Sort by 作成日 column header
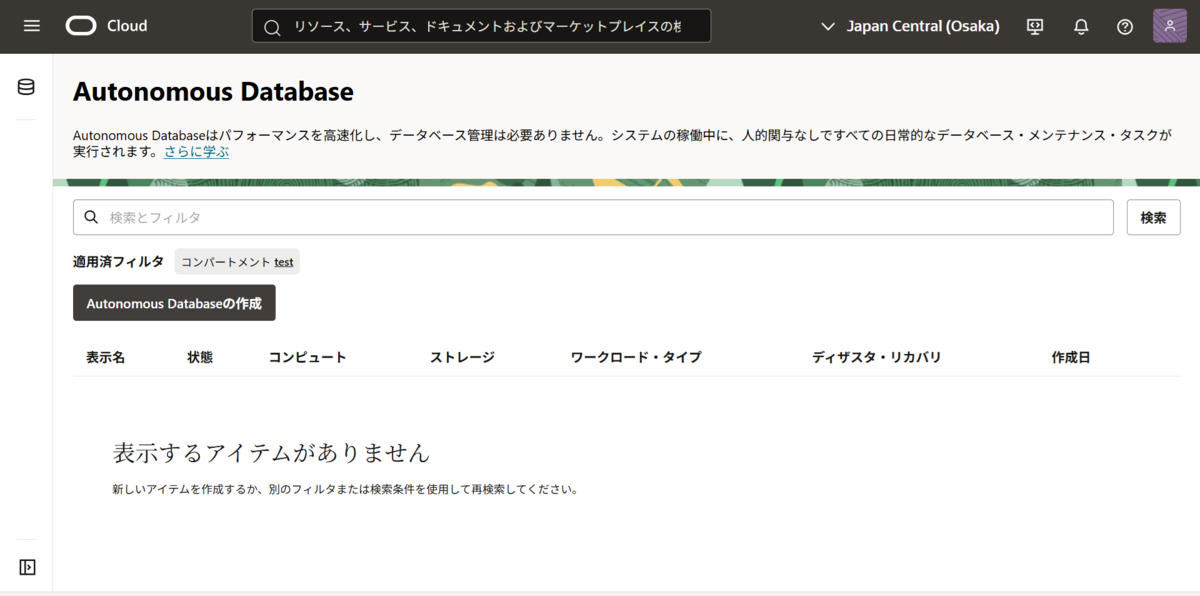 pos(1071,357)
